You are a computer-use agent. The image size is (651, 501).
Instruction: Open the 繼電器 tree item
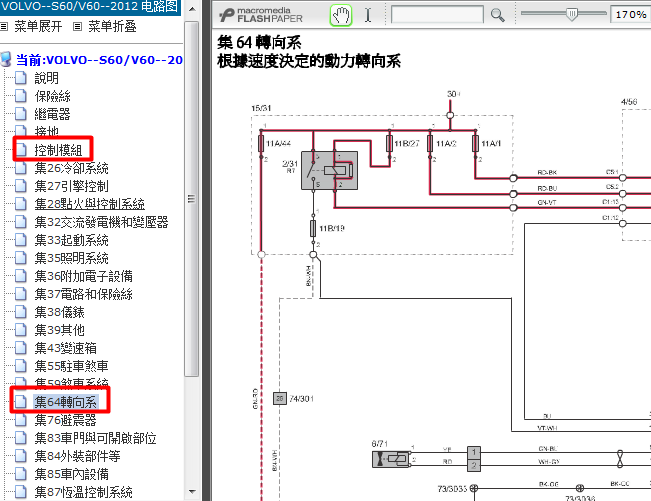pos(52,114)
